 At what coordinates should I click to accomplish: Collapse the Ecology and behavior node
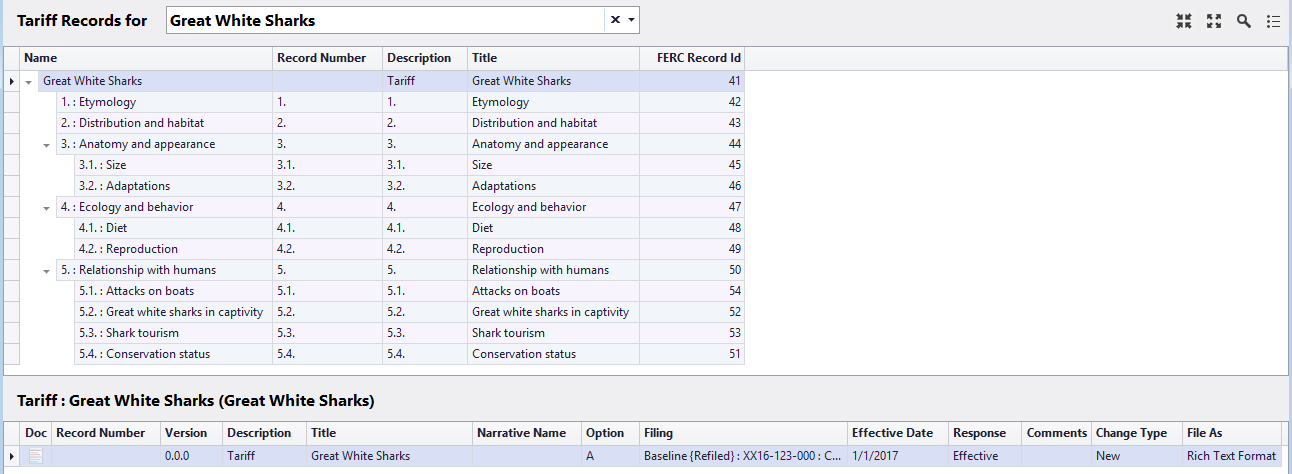click(x=47, y=207)
